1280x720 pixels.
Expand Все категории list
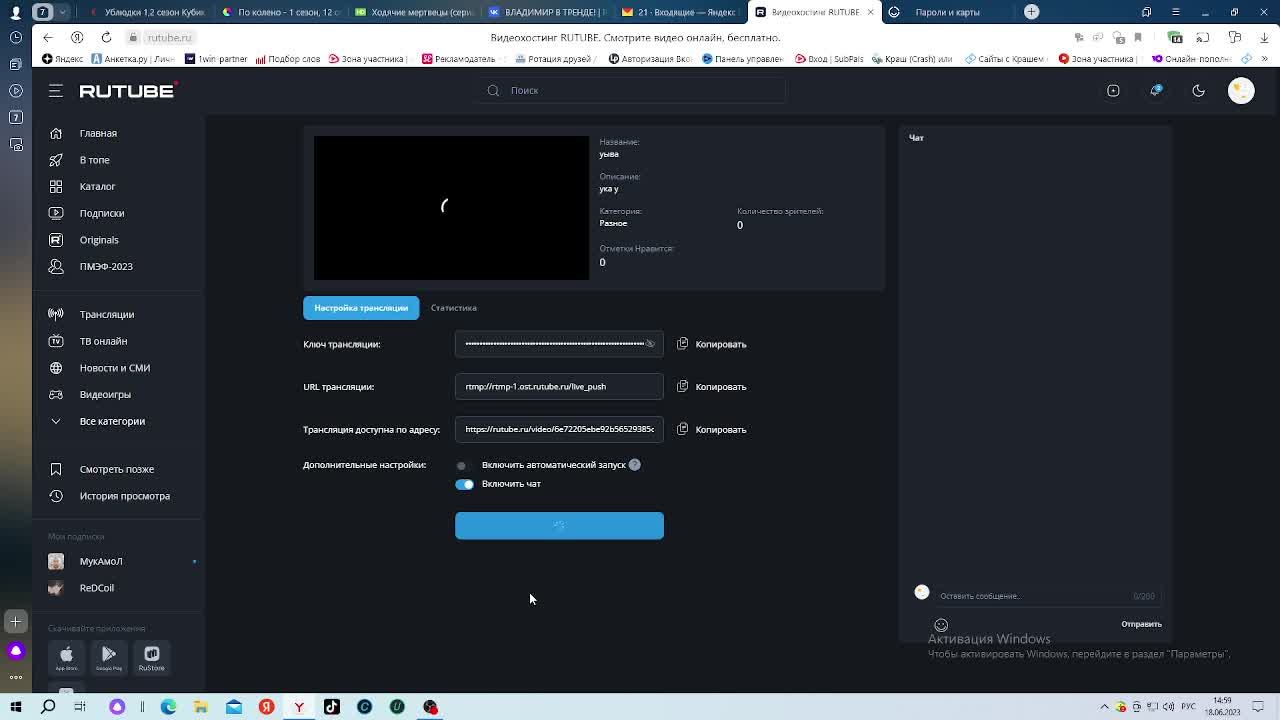click(x=111, y=421)
